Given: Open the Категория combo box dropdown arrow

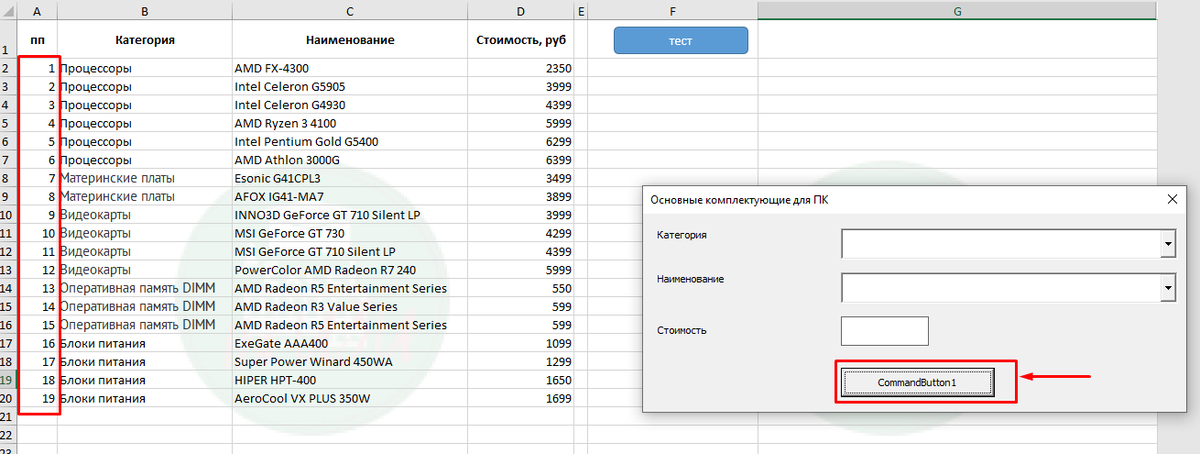Looking at the screenshot, I should [x=1166, y=244].
